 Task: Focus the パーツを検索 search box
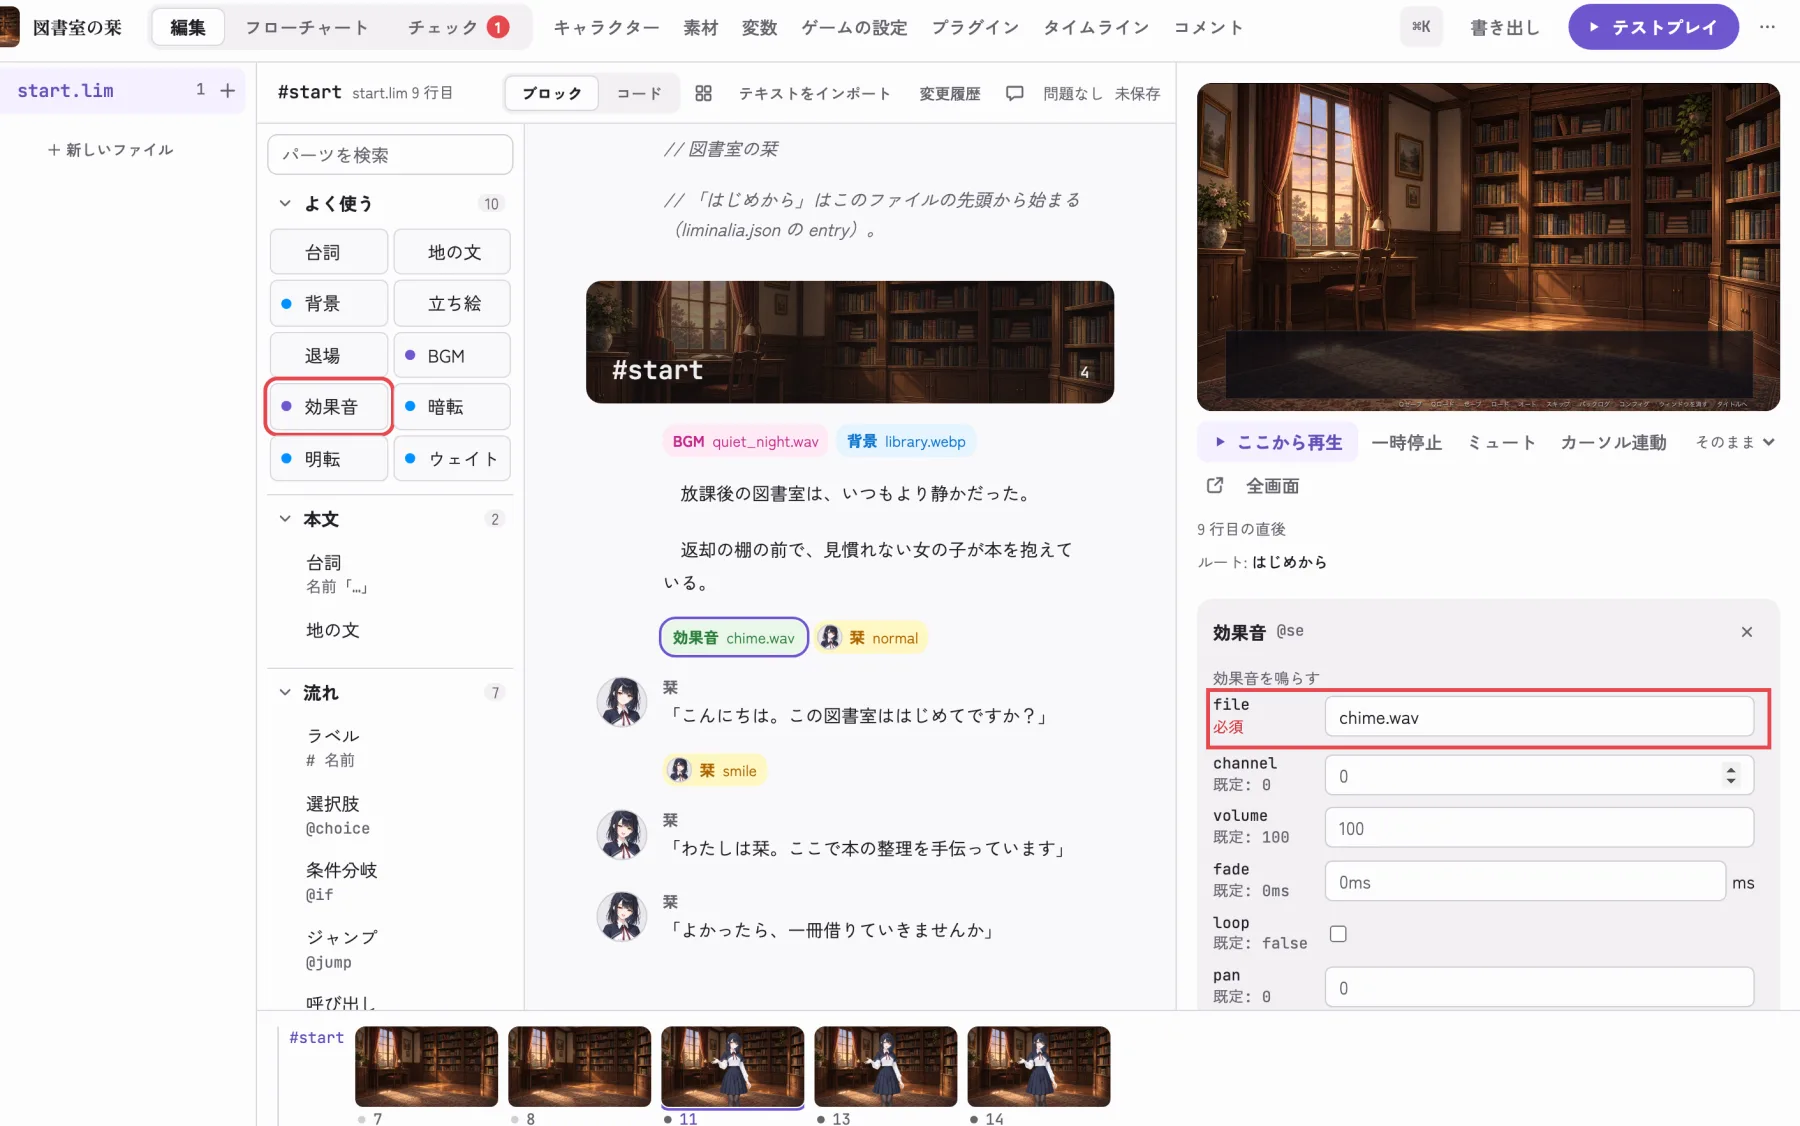click(390, 154)
